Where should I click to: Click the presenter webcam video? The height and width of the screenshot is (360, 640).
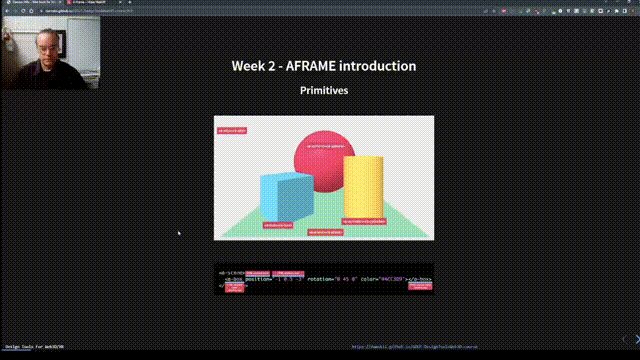[51, 52]
